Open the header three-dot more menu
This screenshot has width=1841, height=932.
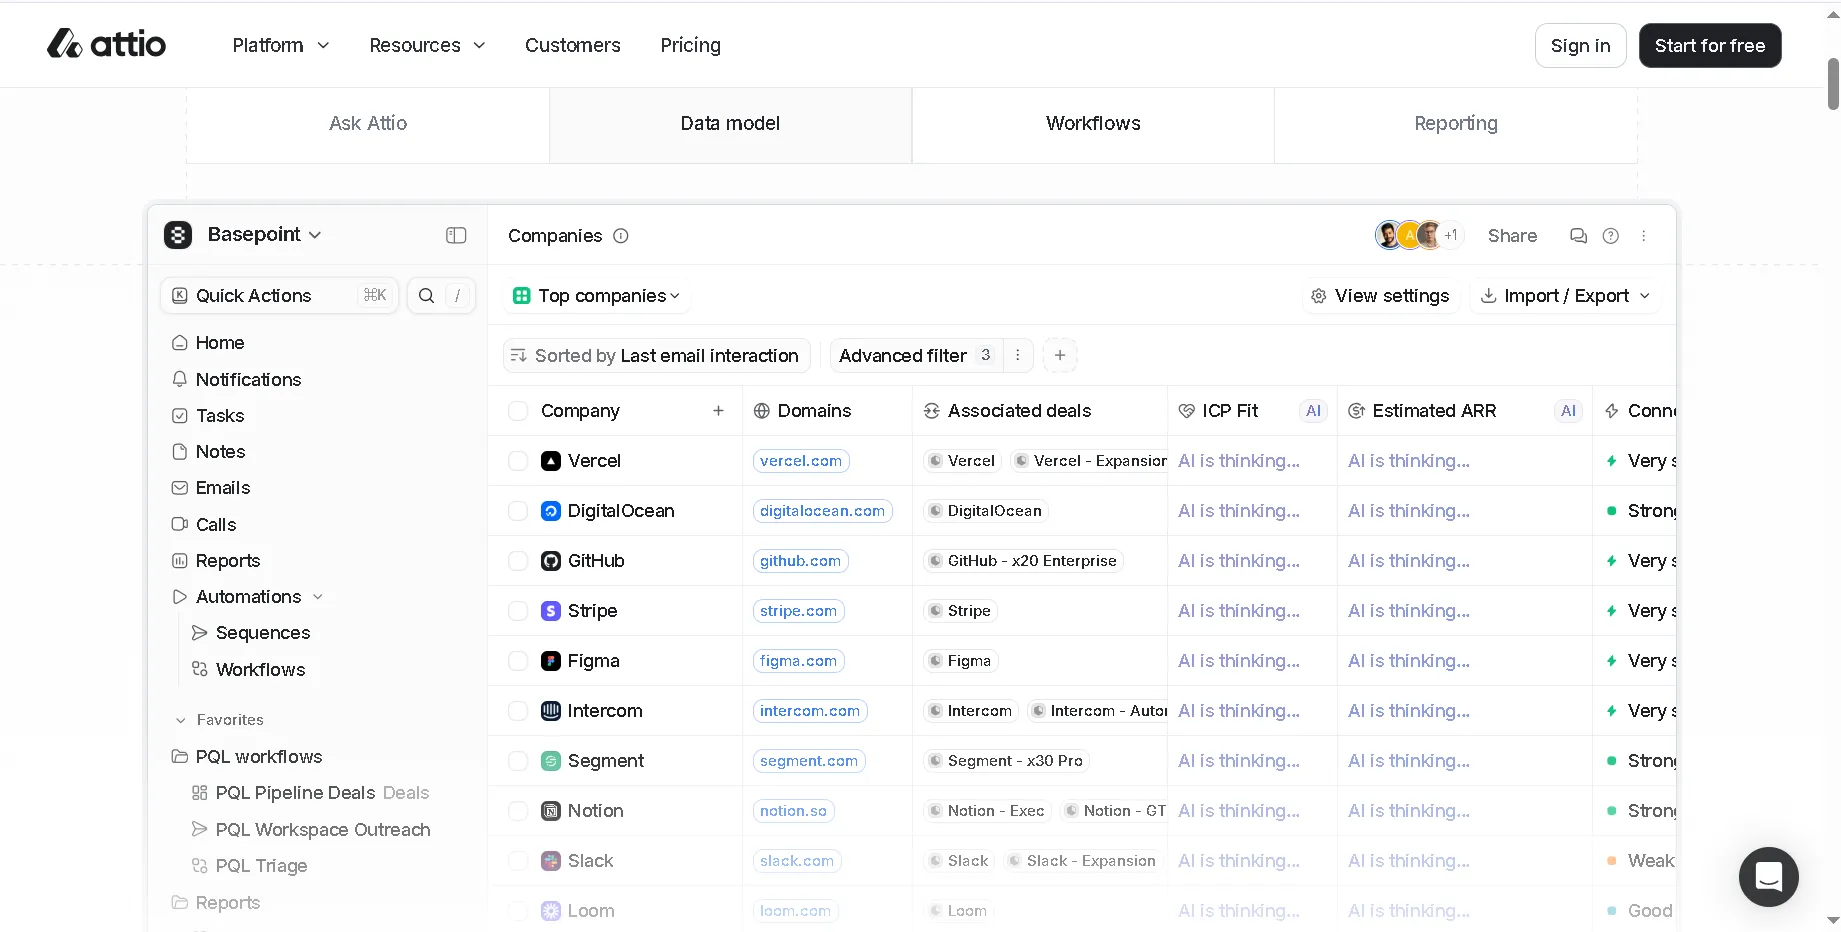click(1643, 236)
